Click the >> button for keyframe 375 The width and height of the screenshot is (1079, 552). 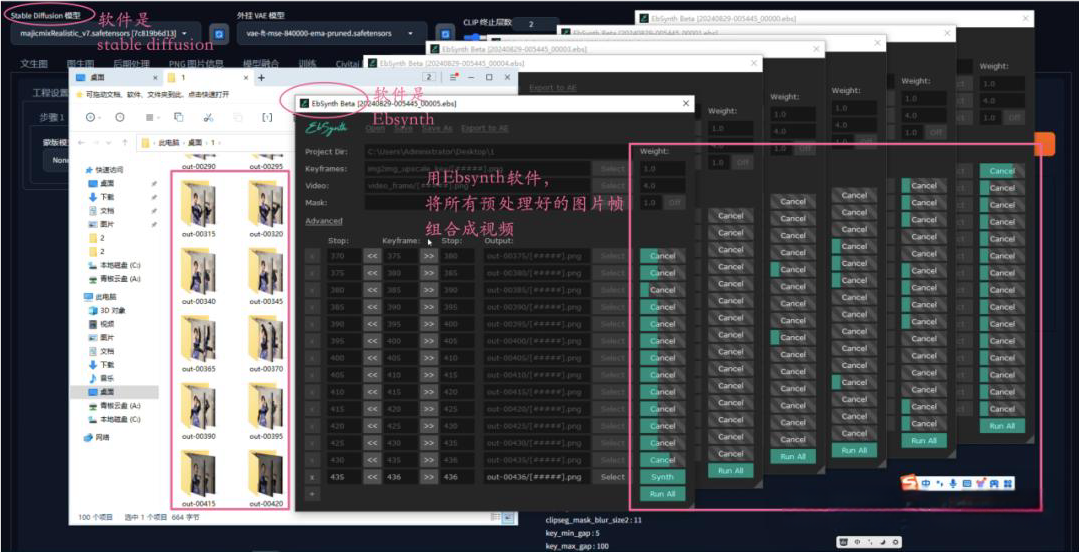[428, 255]
